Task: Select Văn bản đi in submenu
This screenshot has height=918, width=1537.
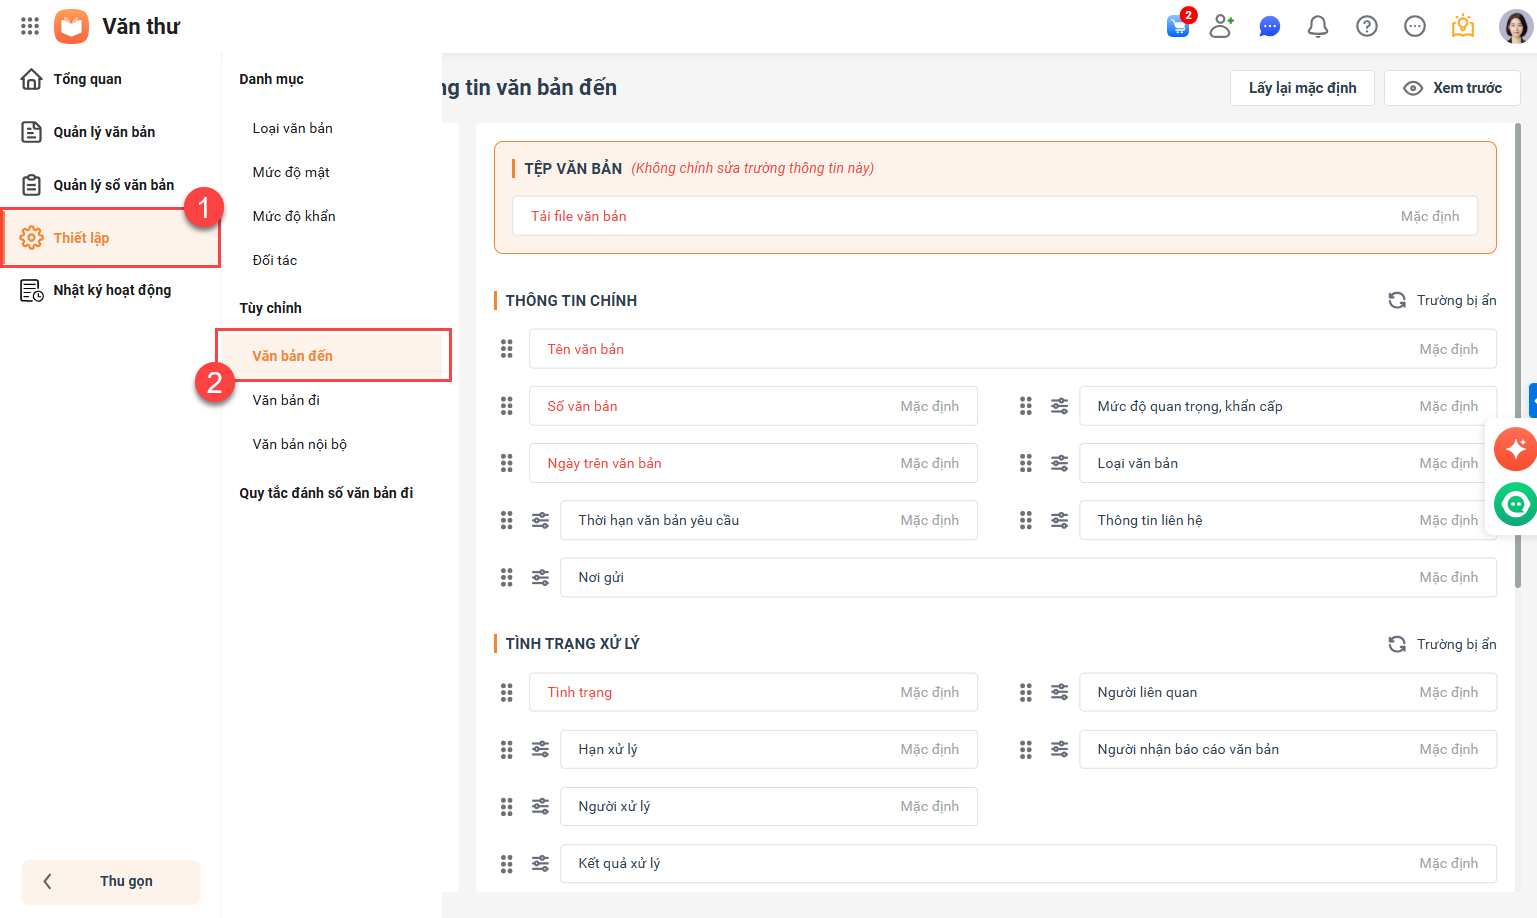Action: [x=286, y=400]
